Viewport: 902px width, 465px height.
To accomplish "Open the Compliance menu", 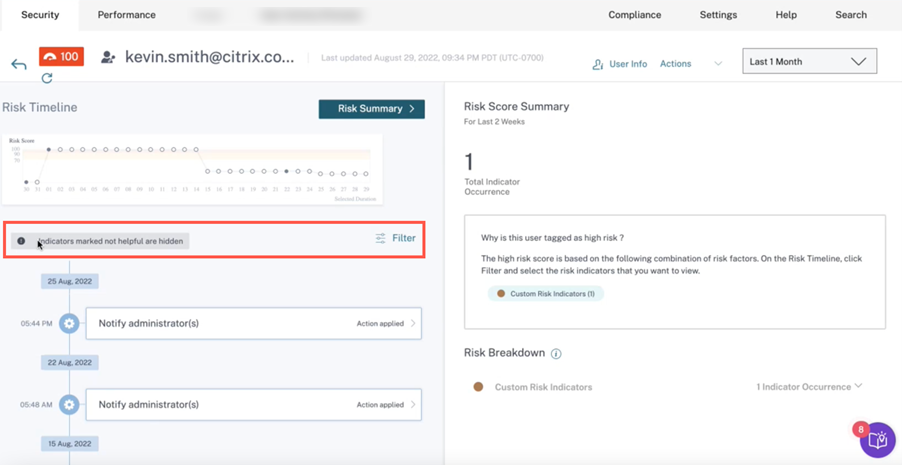I will point(634,15).
